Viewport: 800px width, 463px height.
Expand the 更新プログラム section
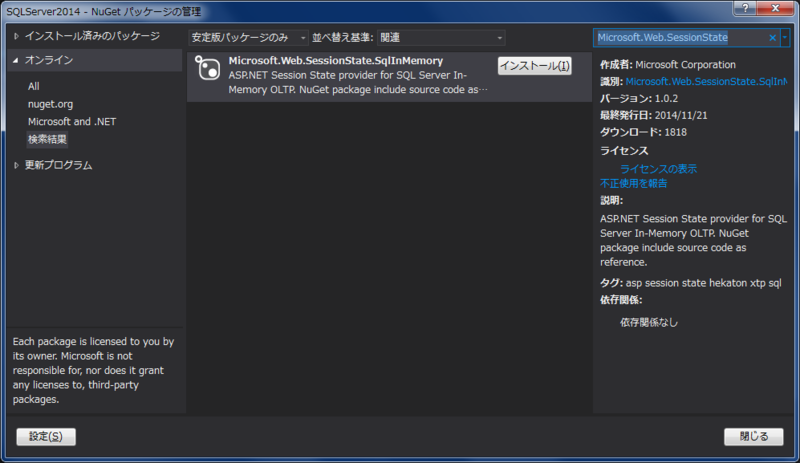16,165
